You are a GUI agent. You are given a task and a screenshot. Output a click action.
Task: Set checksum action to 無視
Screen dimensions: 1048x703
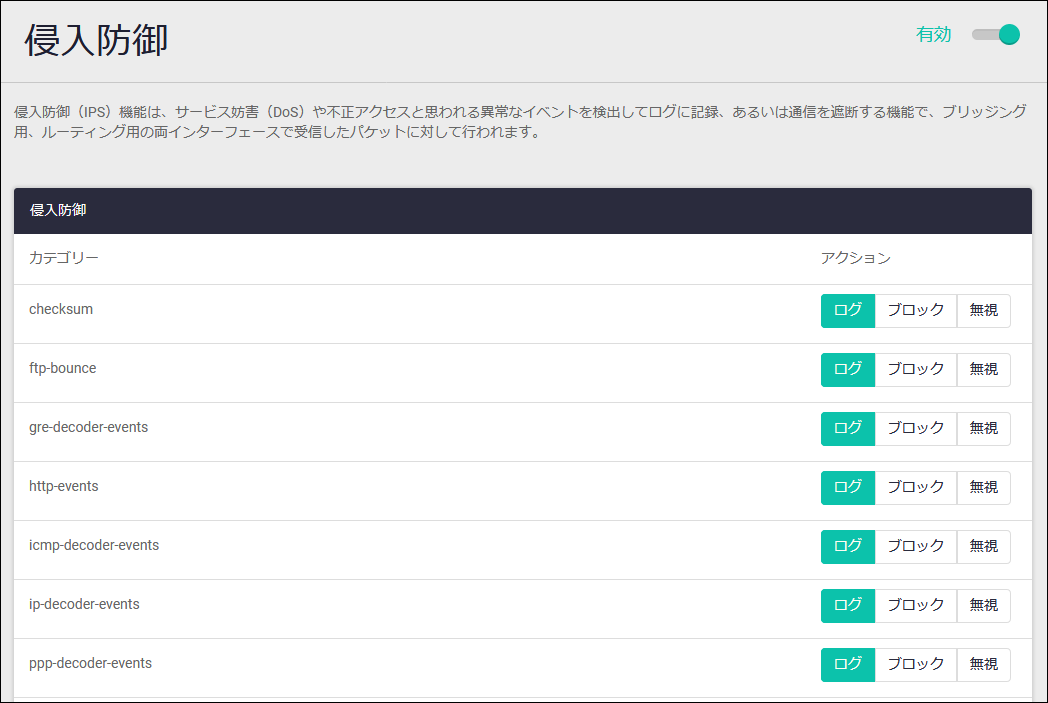click(x=983, y=310)
